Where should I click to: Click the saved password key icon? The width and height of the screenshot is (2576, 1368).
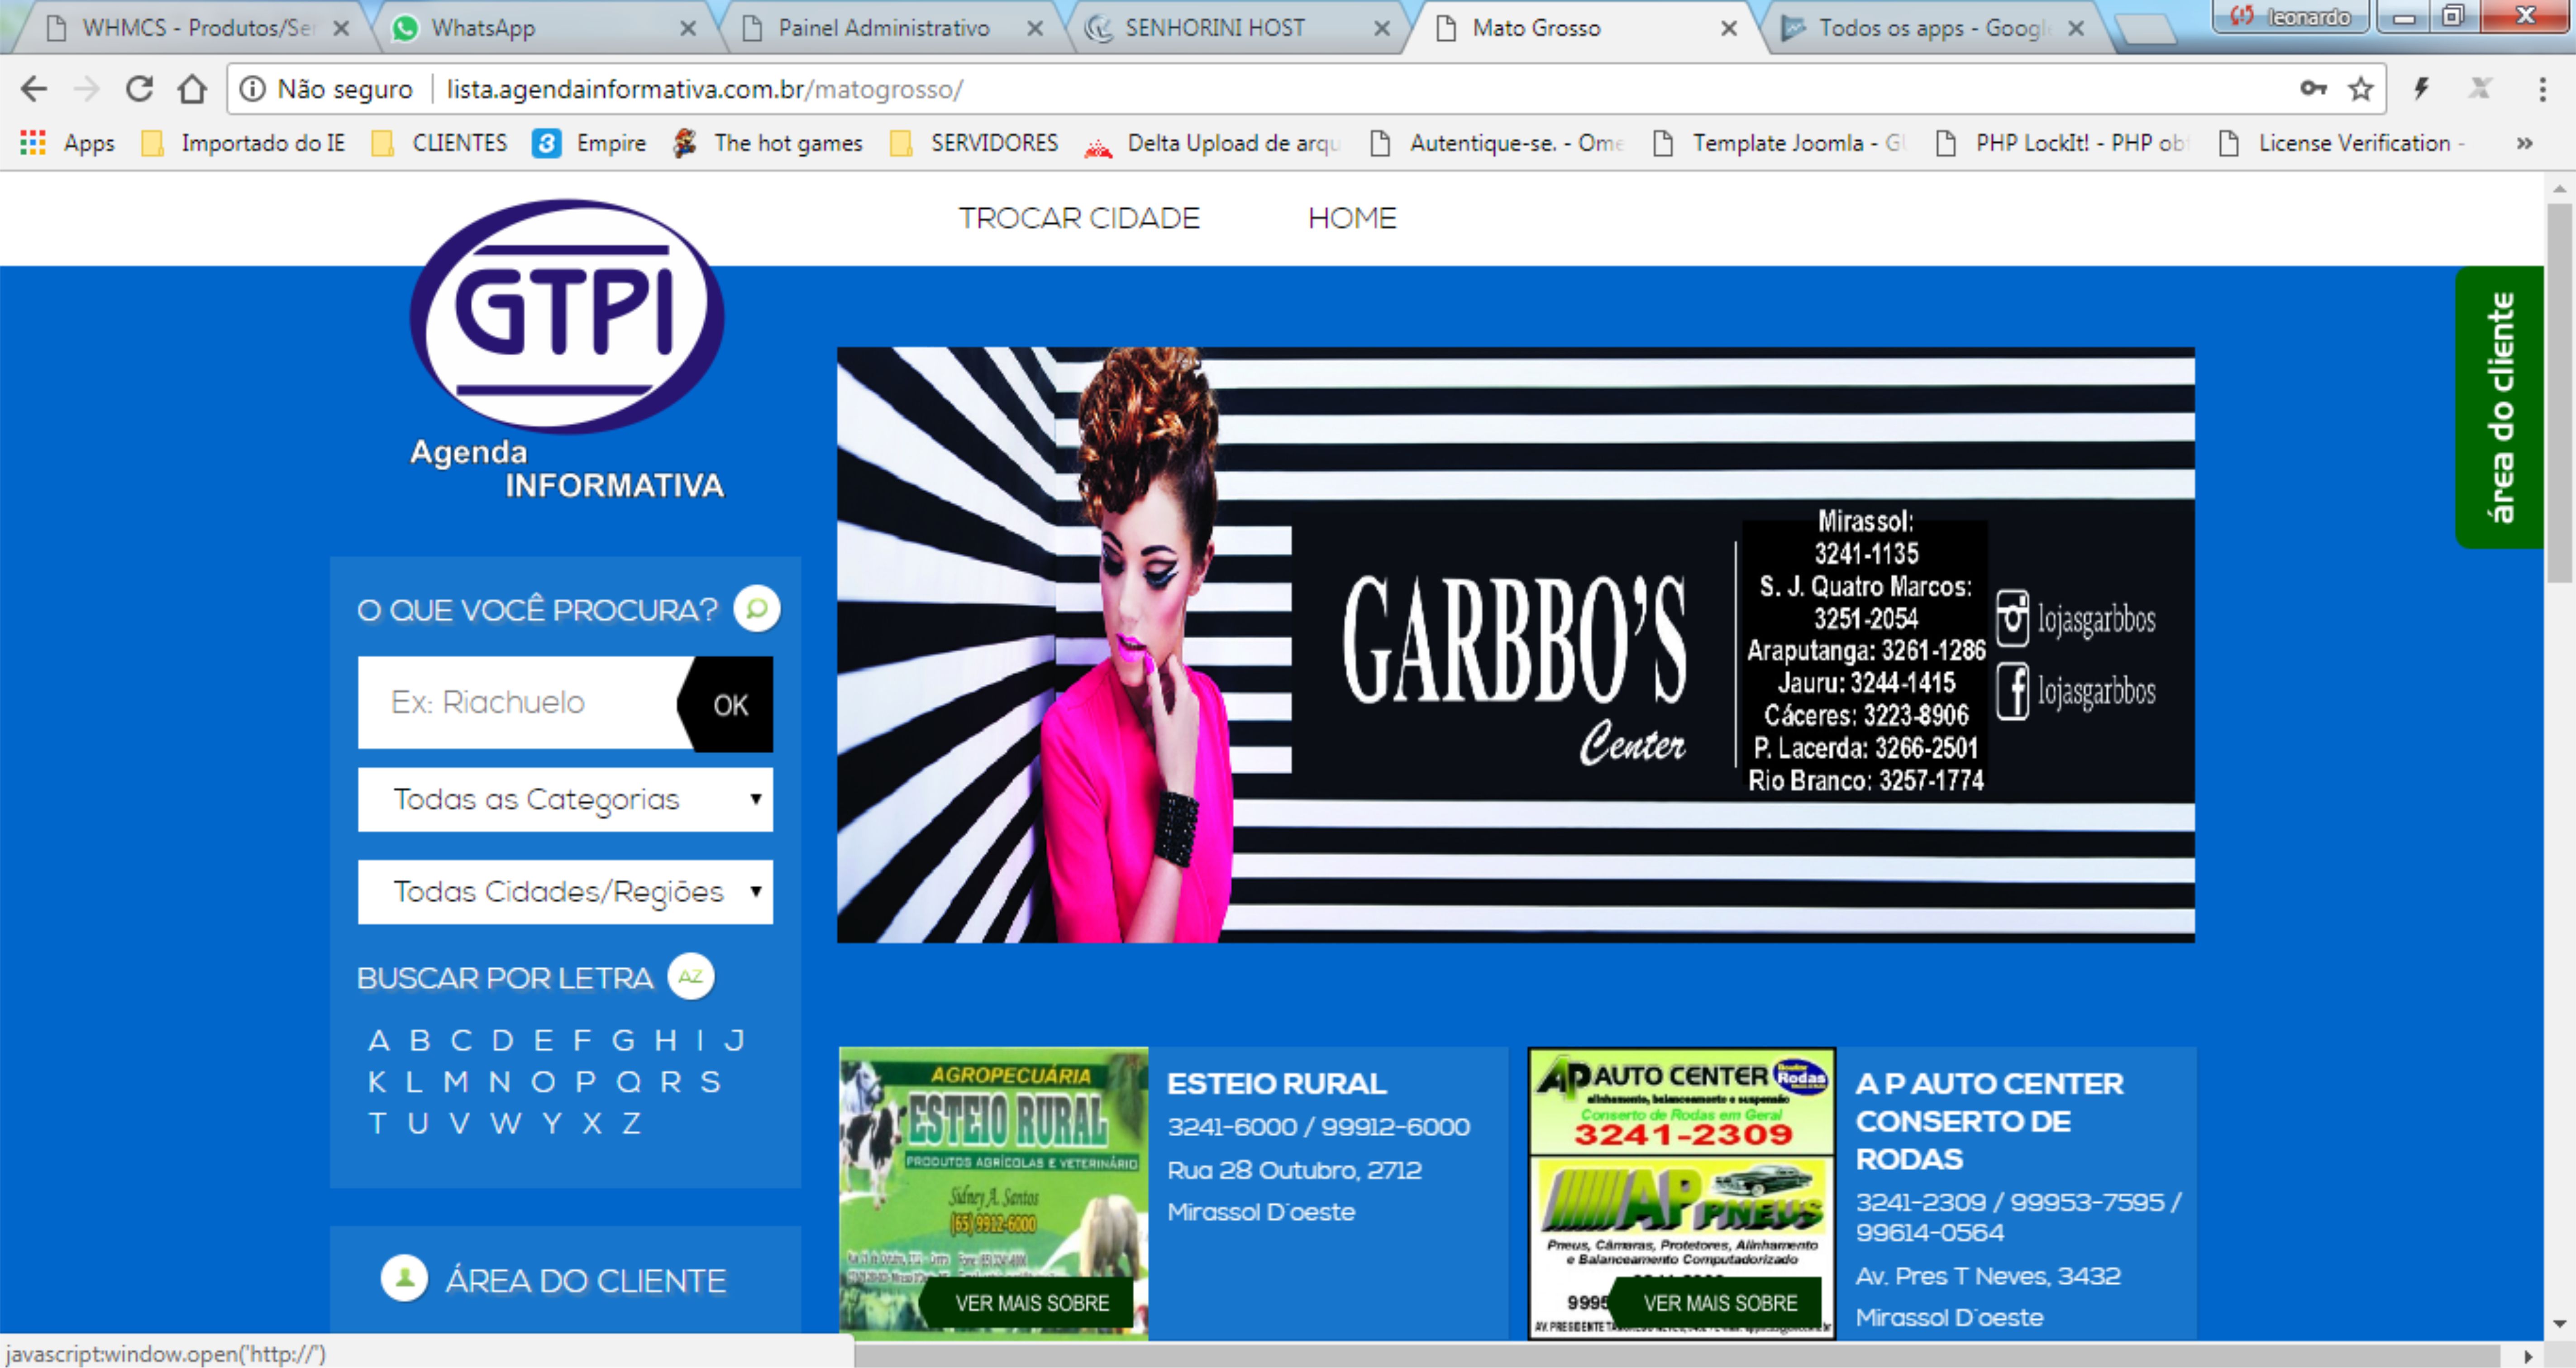click(2313, 89)
